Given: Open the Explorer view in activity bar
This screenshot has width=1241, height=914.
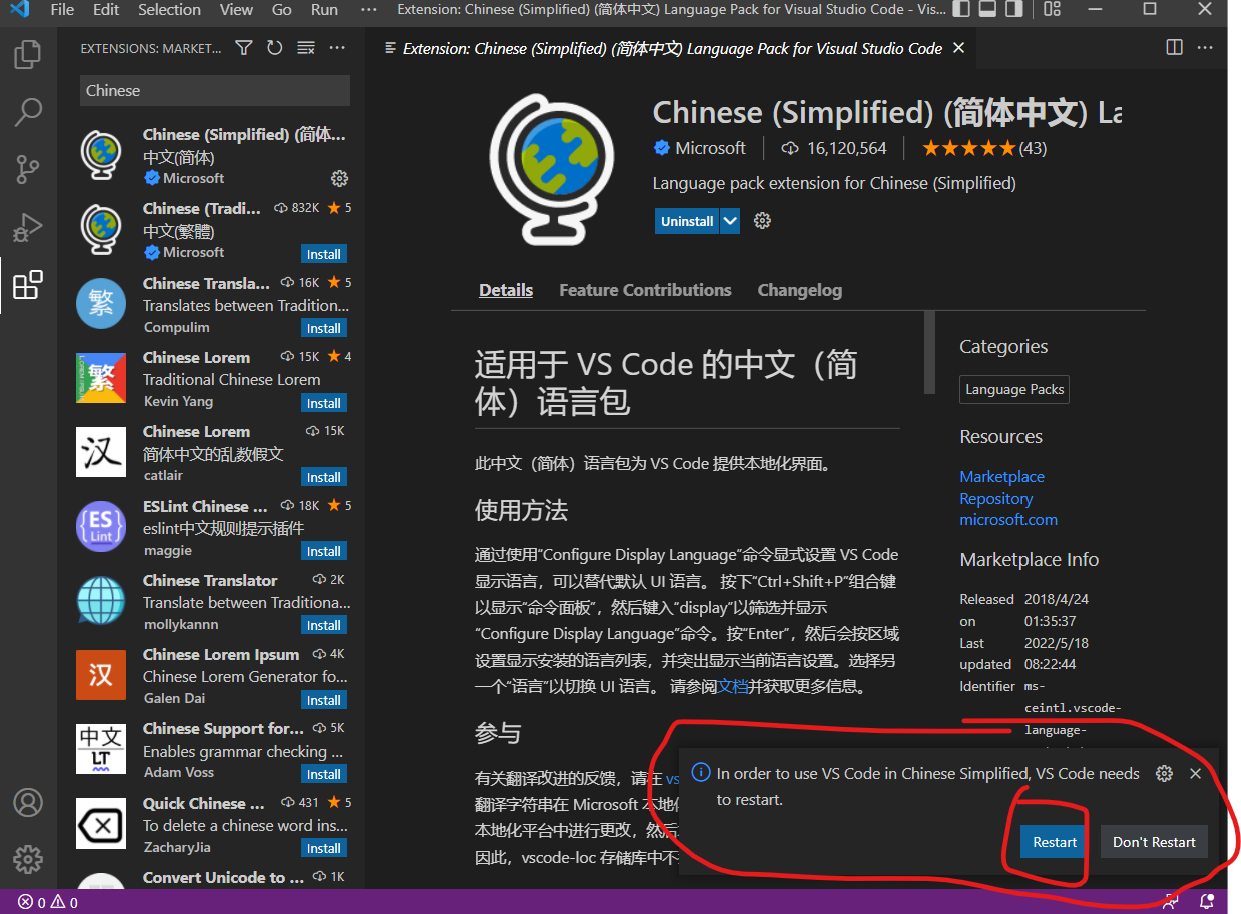Looking at the screenshot, I should point(28,53).
